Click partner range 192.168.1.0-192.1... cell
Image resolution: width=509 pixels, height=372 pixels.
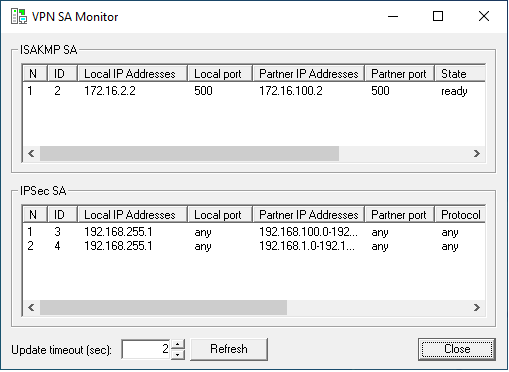click(307, 246)
